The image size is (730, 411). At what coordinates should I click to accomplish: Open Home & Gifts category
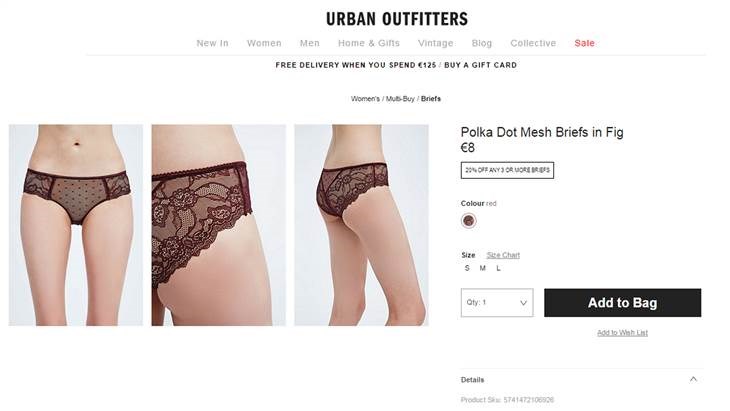coord(369,43)
